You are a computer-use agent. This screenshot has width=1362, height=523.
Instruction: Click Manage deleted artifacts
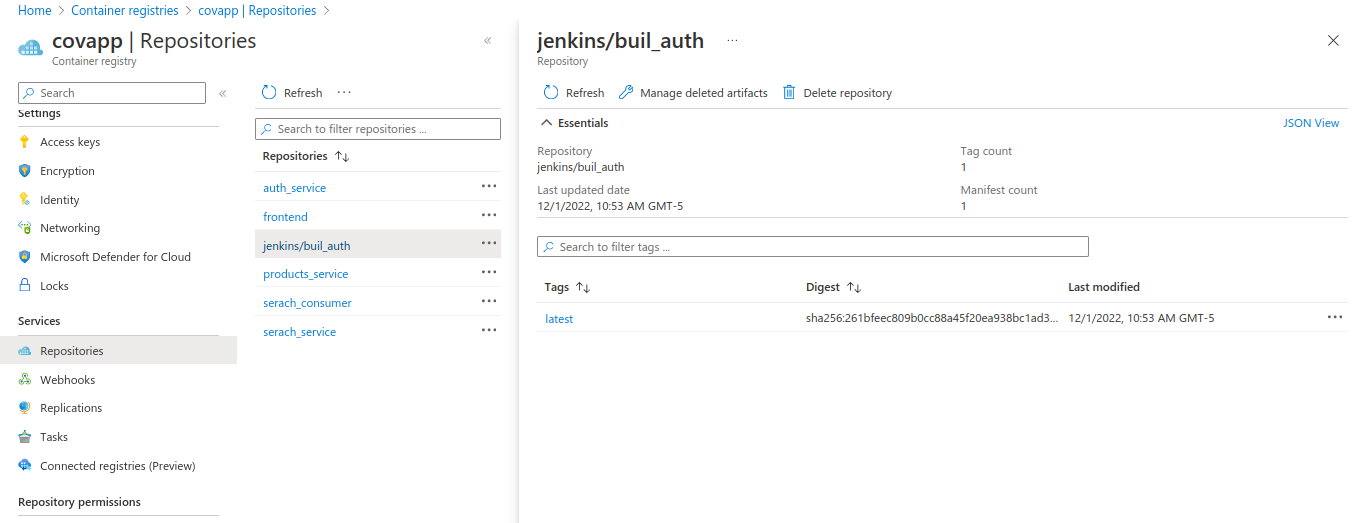[x=693, y=93]
